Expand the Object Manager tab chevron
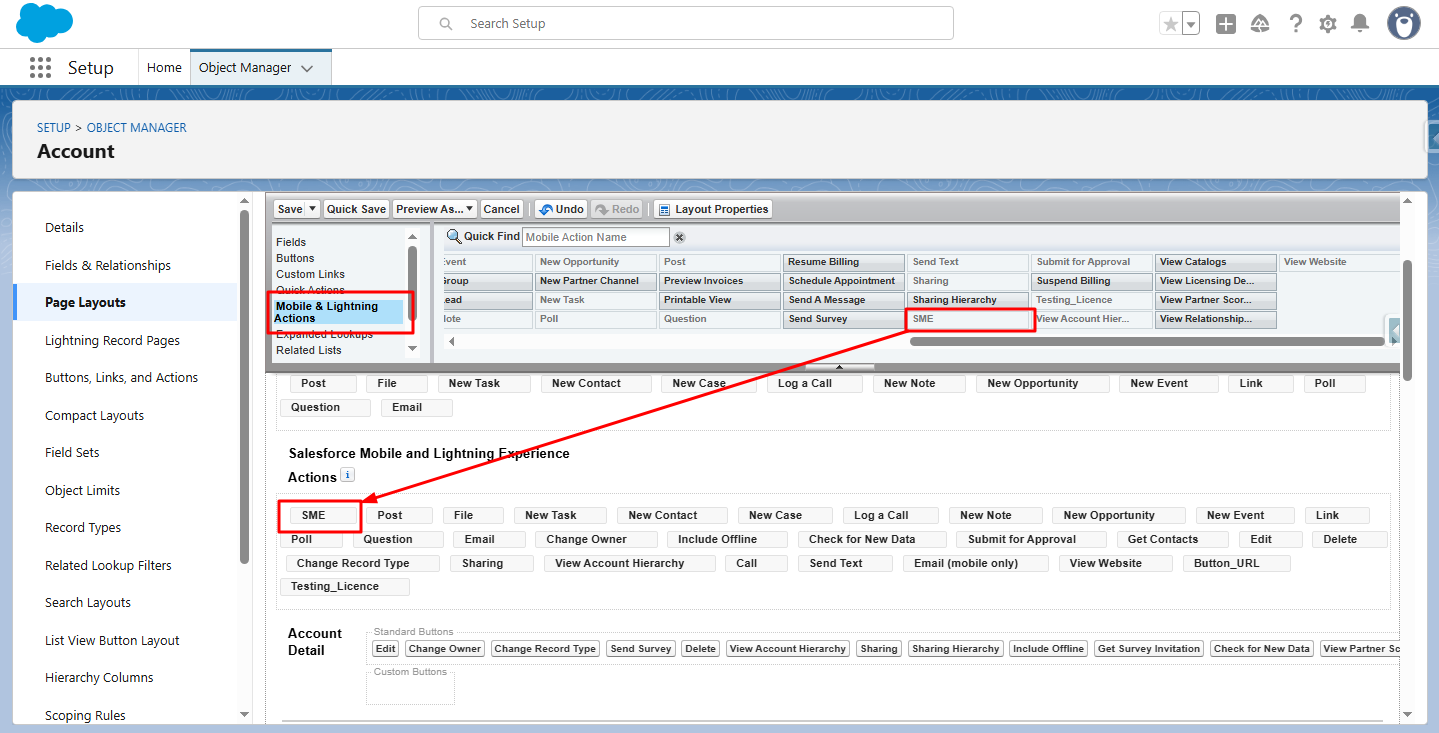 tap(307, 68)
